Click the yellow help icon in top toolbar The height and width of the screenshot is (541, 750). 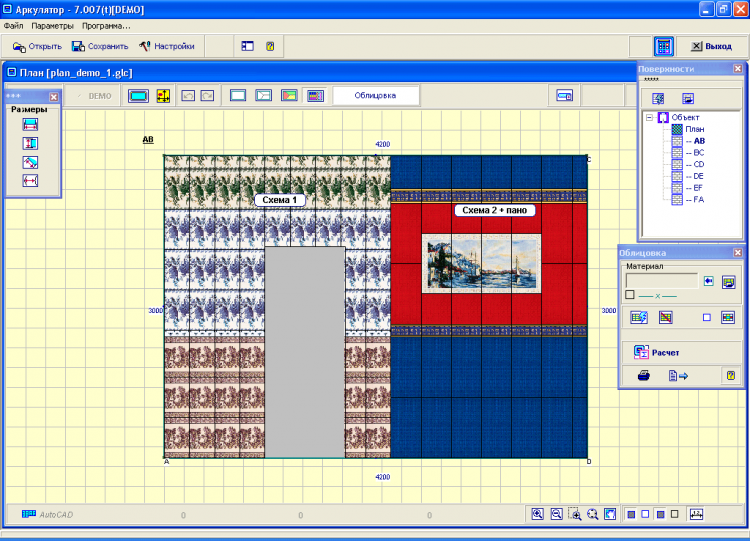[x=270, y=46]
